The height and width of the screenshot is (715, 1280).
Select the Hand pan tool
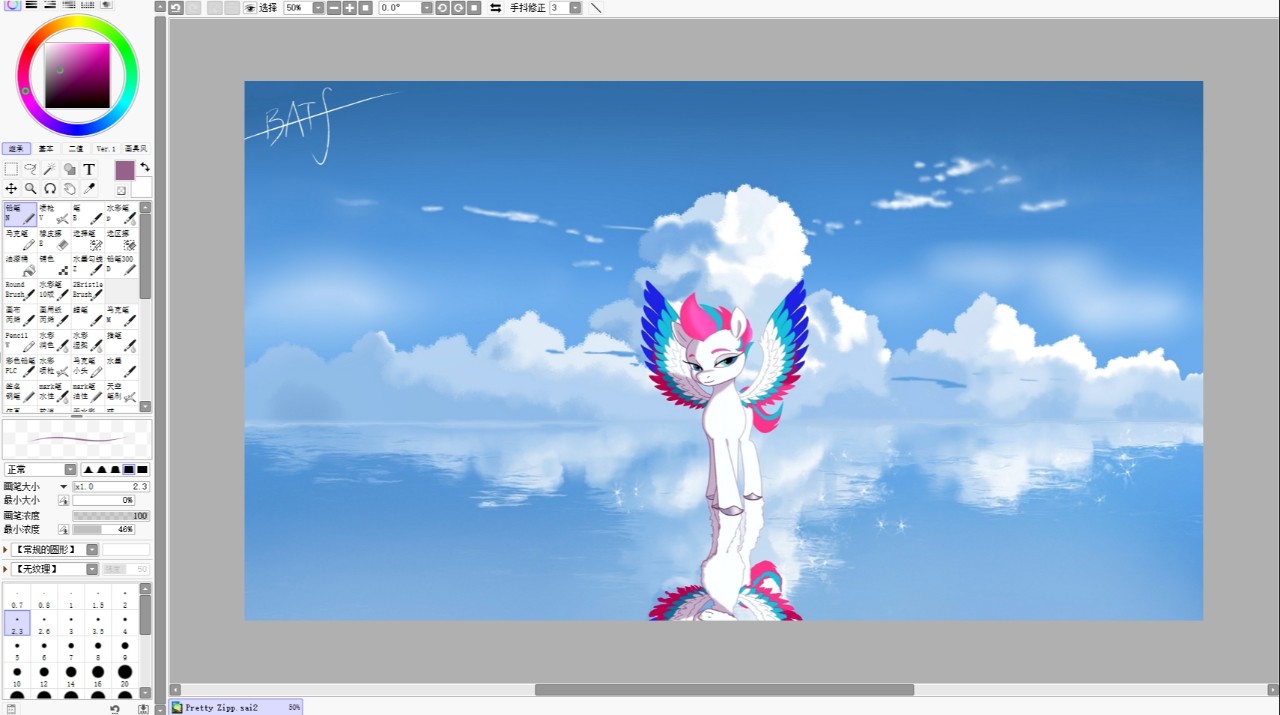click(69, 188)
